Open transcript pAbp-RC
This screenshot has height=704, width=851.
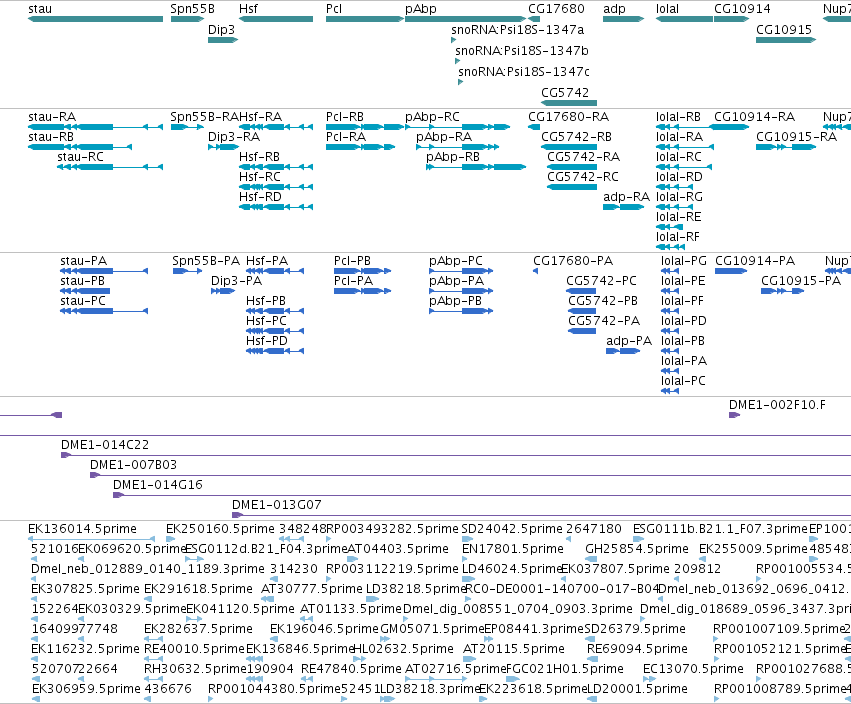[458, 127]
